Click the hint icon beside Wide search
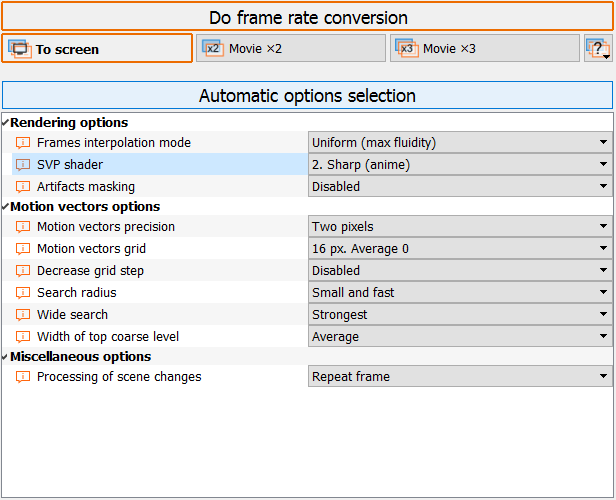 (23, 315)
